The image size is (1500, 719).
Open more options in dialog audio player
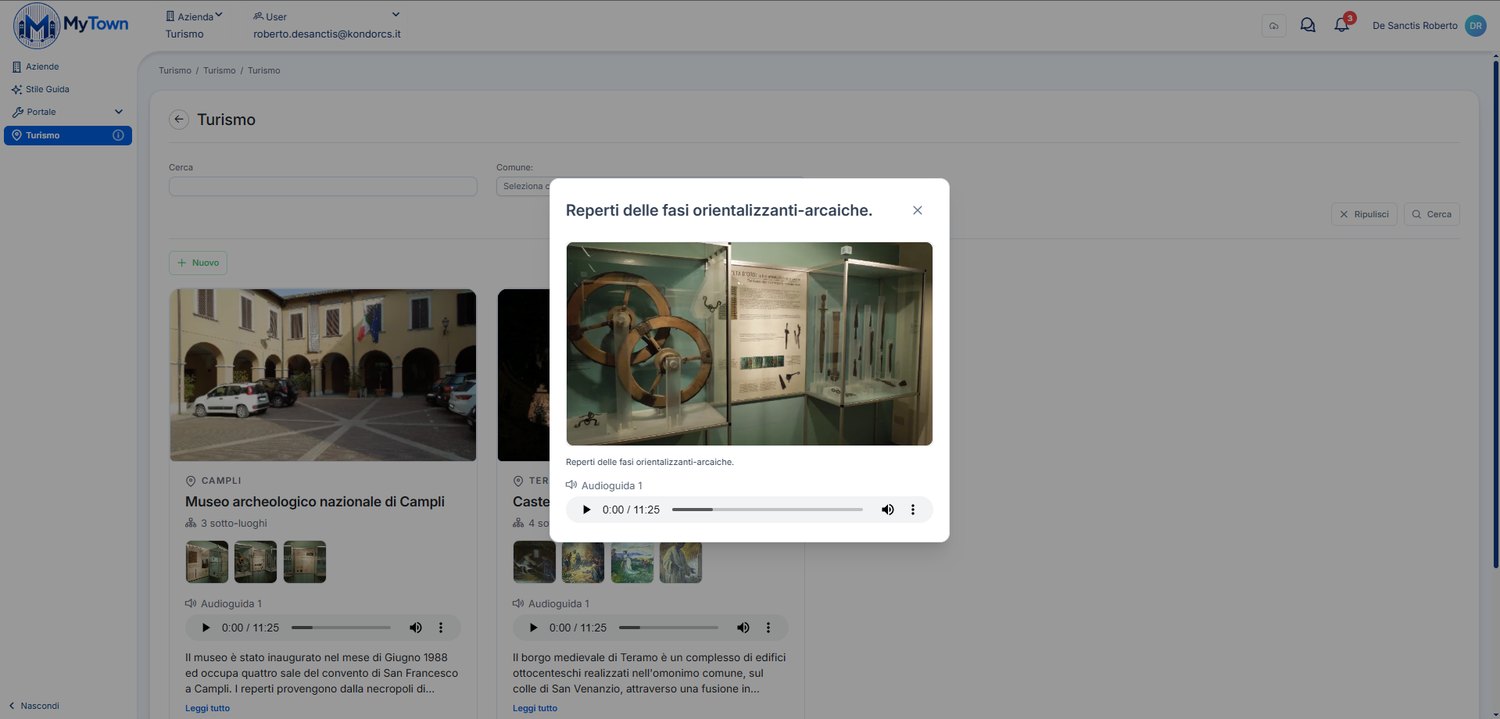(912, 510)
